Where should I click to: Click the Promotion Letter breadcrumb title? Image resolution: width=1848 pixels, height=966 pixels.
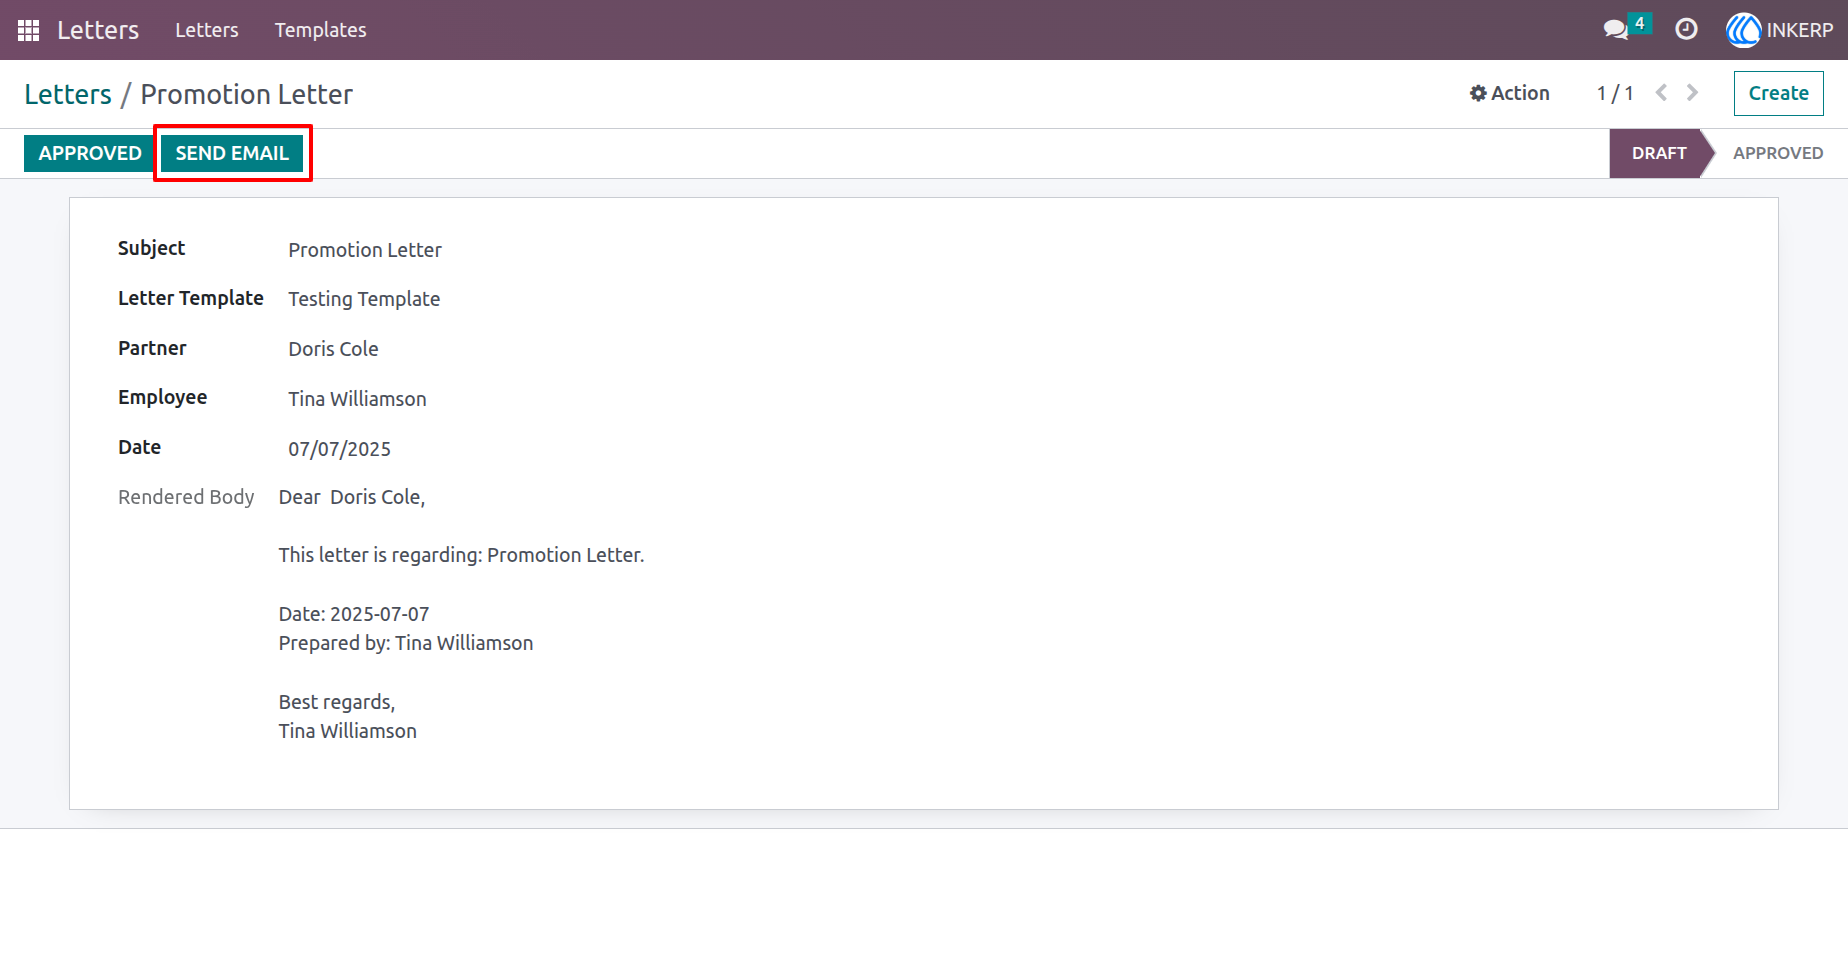[x=247, y=94]
